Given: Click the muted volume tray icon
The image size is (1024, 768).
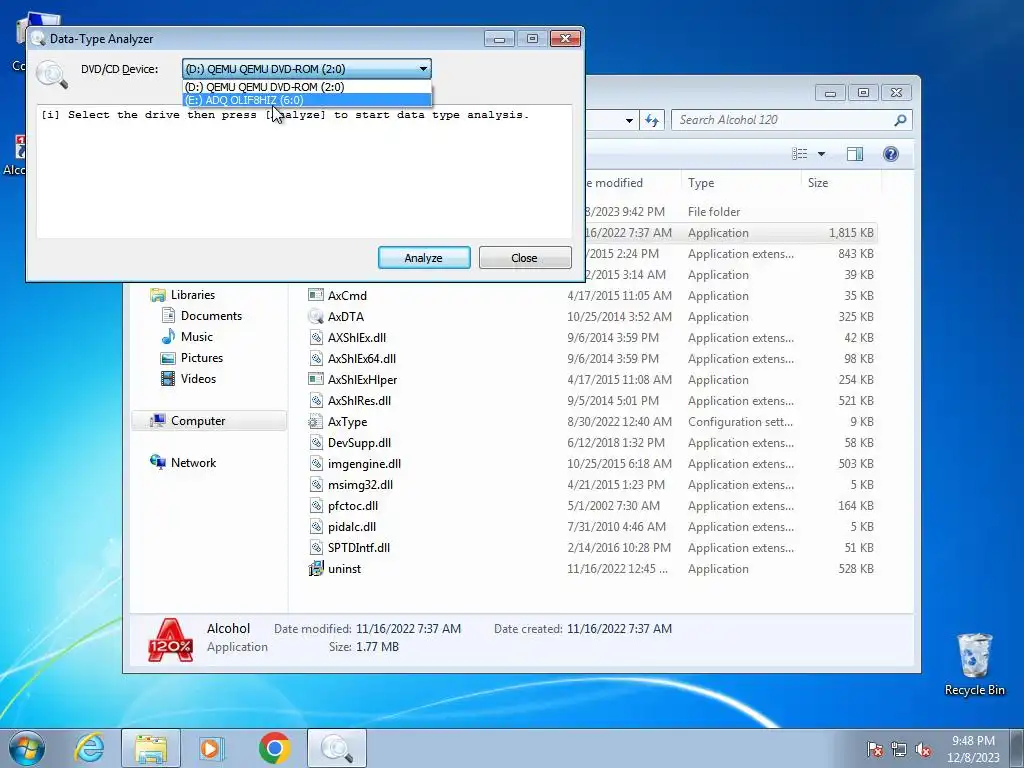Looking at the screenshot, I should click(x=923, y=749).
